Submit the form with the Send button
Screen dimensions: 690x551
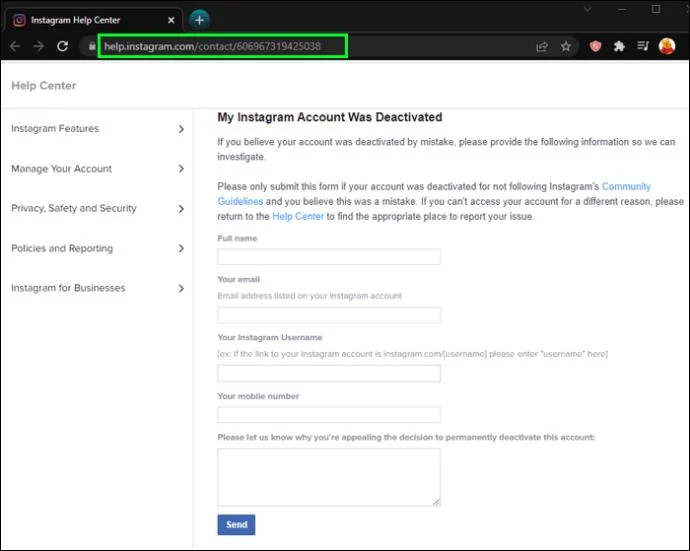coord(236,525)
